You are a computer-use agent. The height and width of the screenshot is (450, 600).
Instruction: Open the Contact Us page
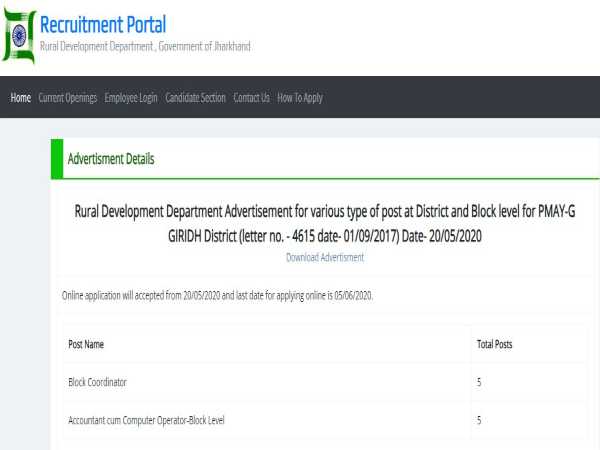point(251,98)
